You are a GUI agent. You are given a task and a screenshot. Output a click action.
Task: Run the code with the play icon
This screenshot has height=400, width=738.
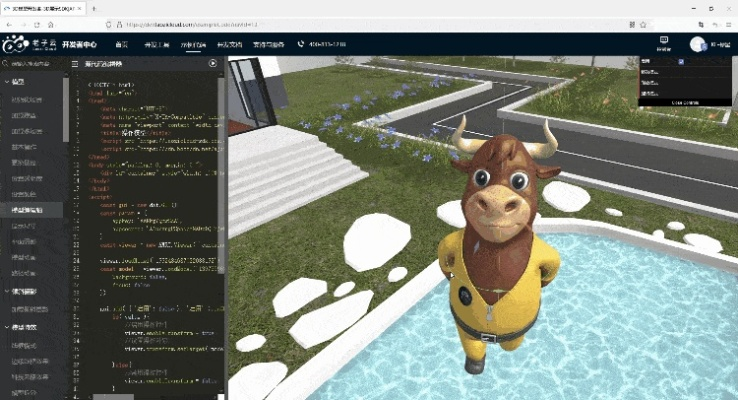point(213,63)
